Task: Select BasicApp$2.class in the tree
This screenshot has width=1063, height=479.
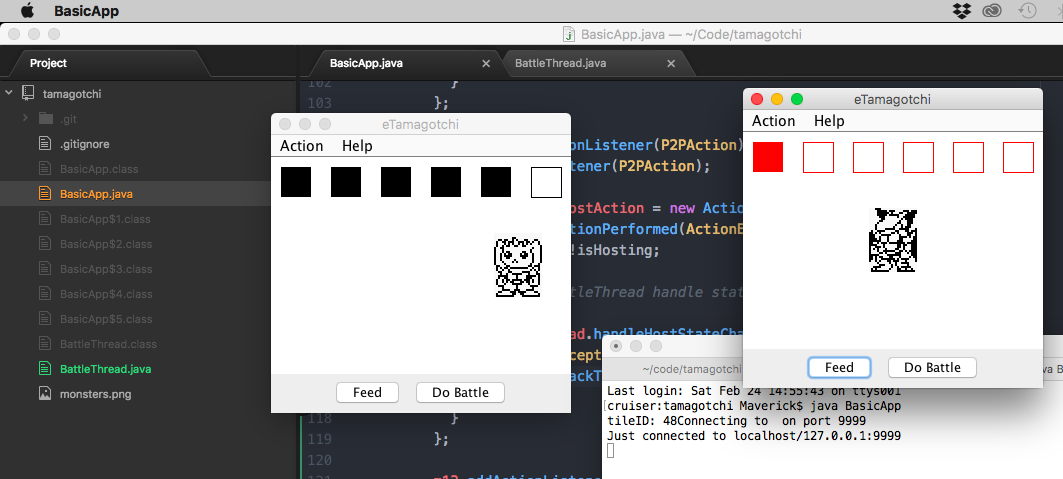Action: [x=106, y=244]
